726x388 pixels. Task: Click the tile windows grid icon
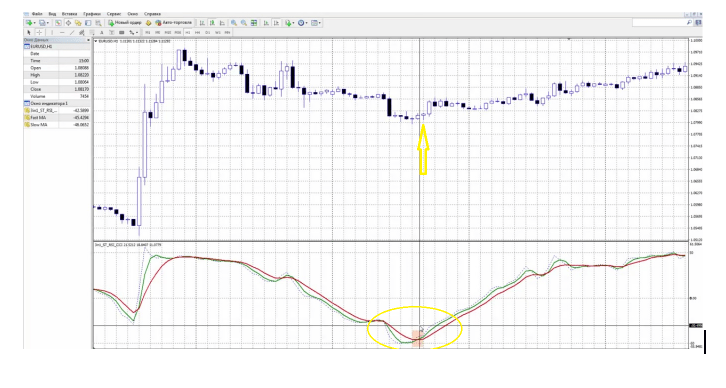tap(254, 23)
